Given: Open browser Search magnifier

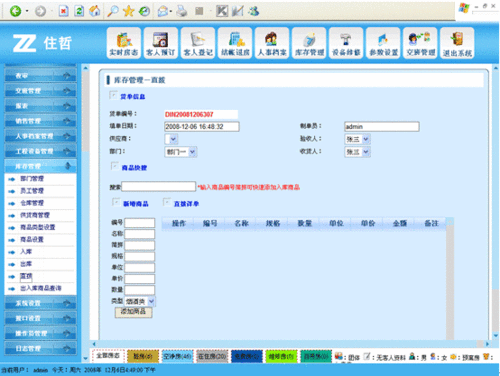Looking at the screenshot, I should pos(113,11).
